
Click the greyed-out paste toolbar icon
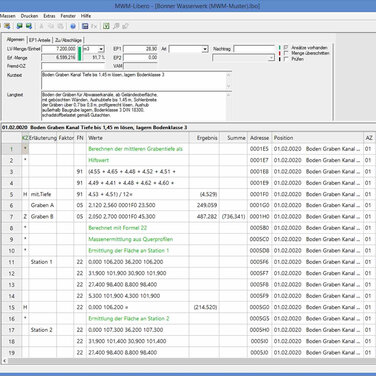coord(60,26)
